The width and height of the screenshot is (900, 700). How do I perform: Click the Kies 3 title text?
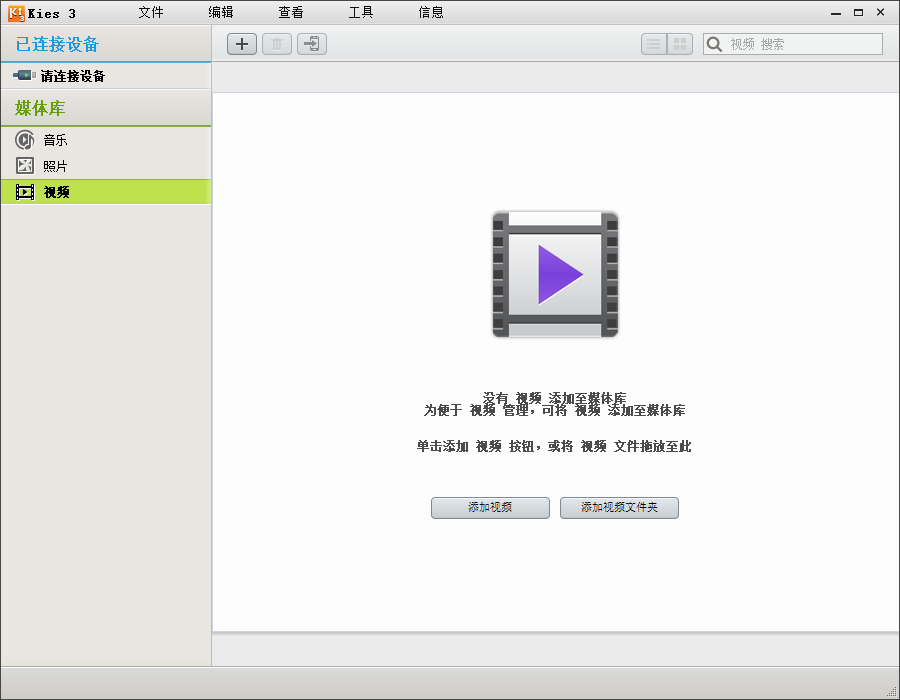[52, 14]
